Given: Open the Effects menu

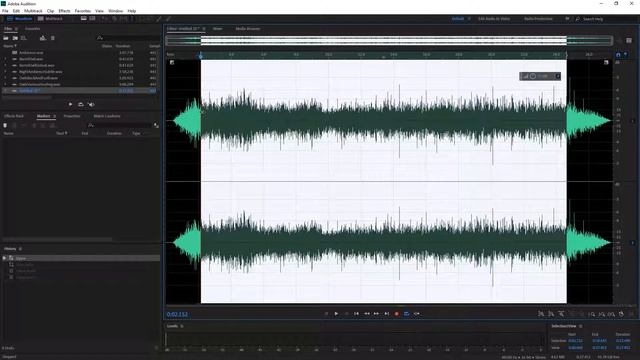Looking at the screenshot, I should pos(64,11).
